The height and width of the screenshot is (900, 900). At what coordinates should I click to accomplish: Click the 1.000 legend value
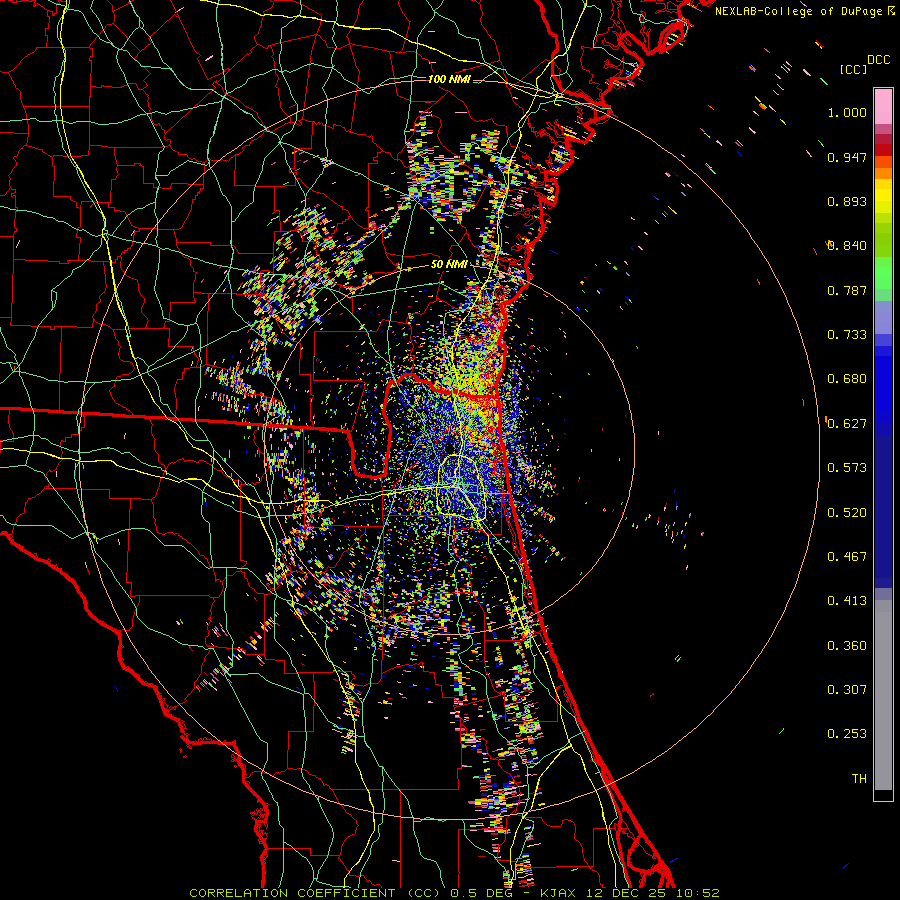(847, 112)
